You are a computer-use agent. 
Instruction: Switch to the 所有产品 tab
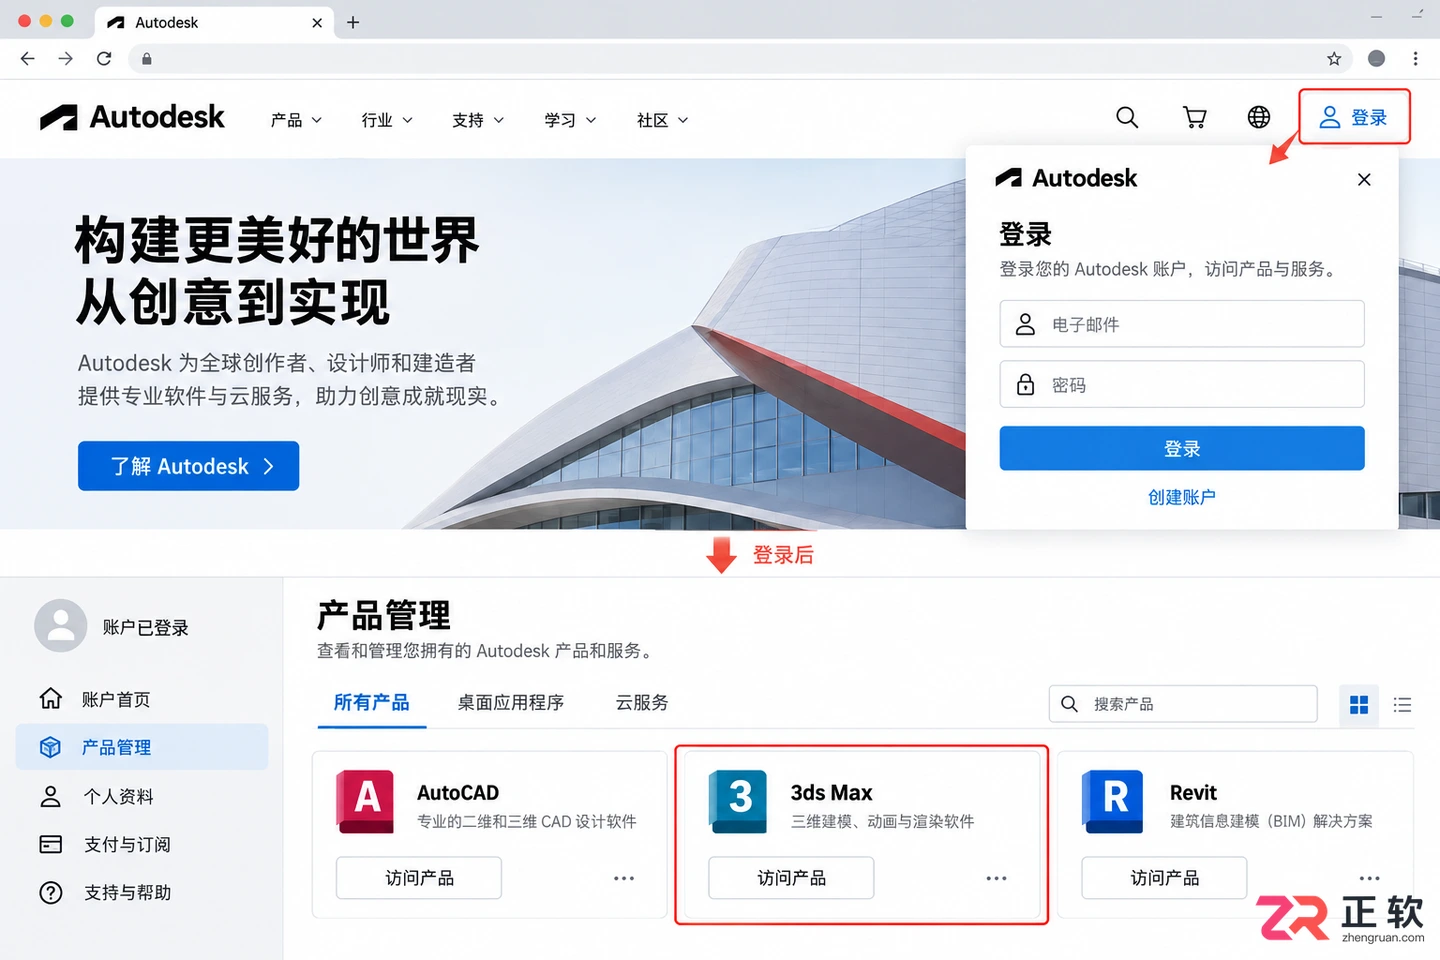point(372,703)
